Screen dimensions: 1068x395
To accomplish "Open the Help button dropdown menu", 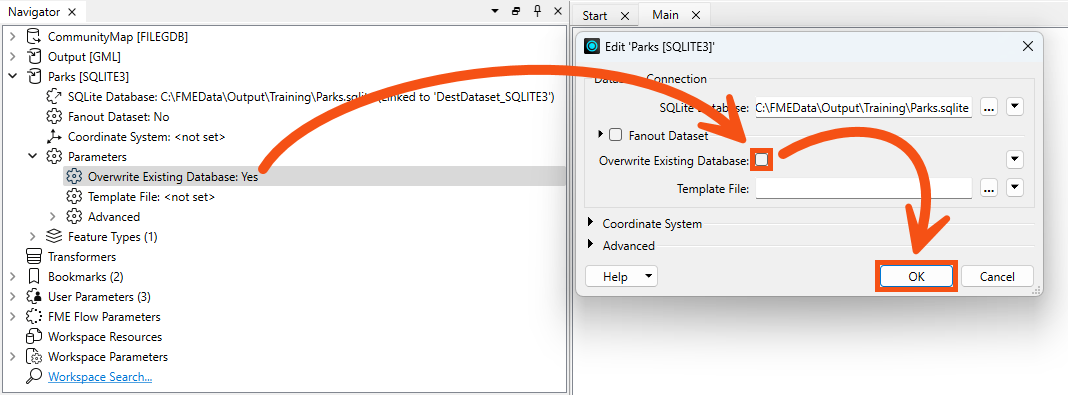I will click(648, 276).
